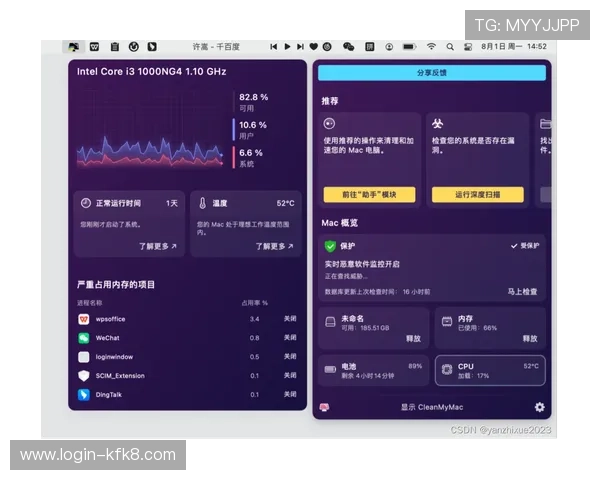Click the CleanMyMac logo at panel bottom-left

tap(324, 407)
